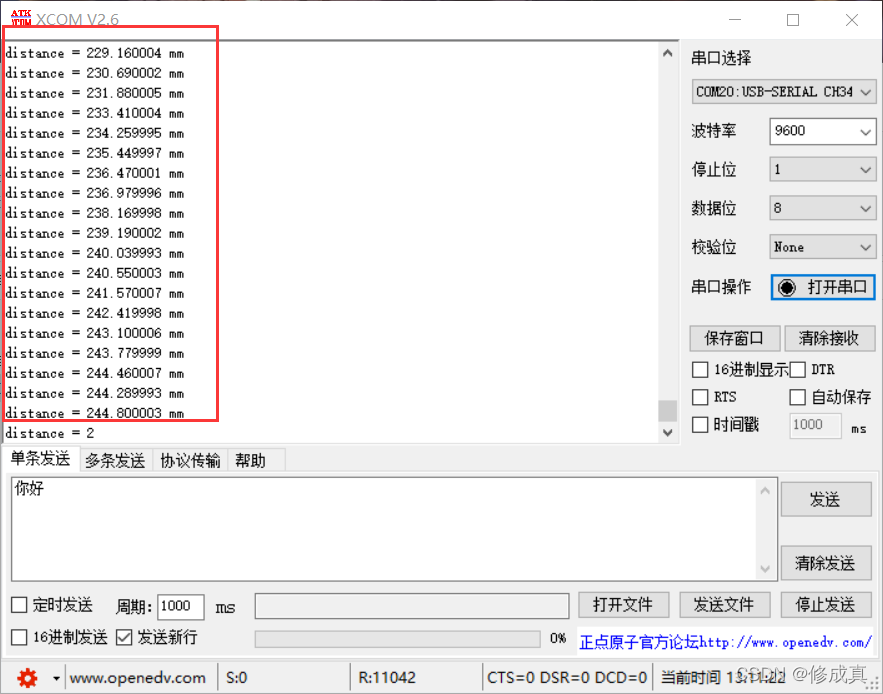Click the 发送 button

coord(826,499)
